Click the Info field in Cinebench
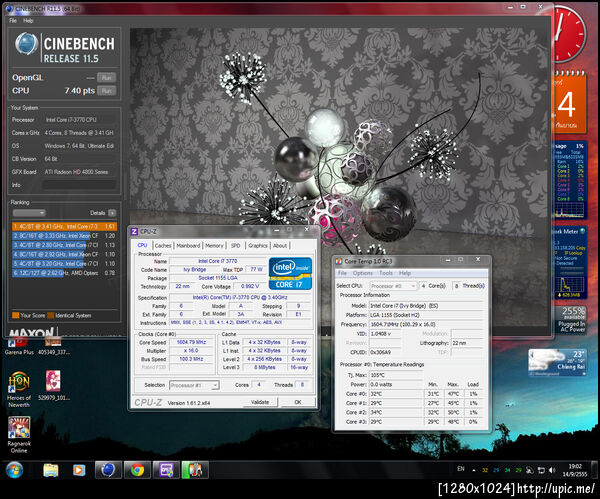 click(78, 185)
